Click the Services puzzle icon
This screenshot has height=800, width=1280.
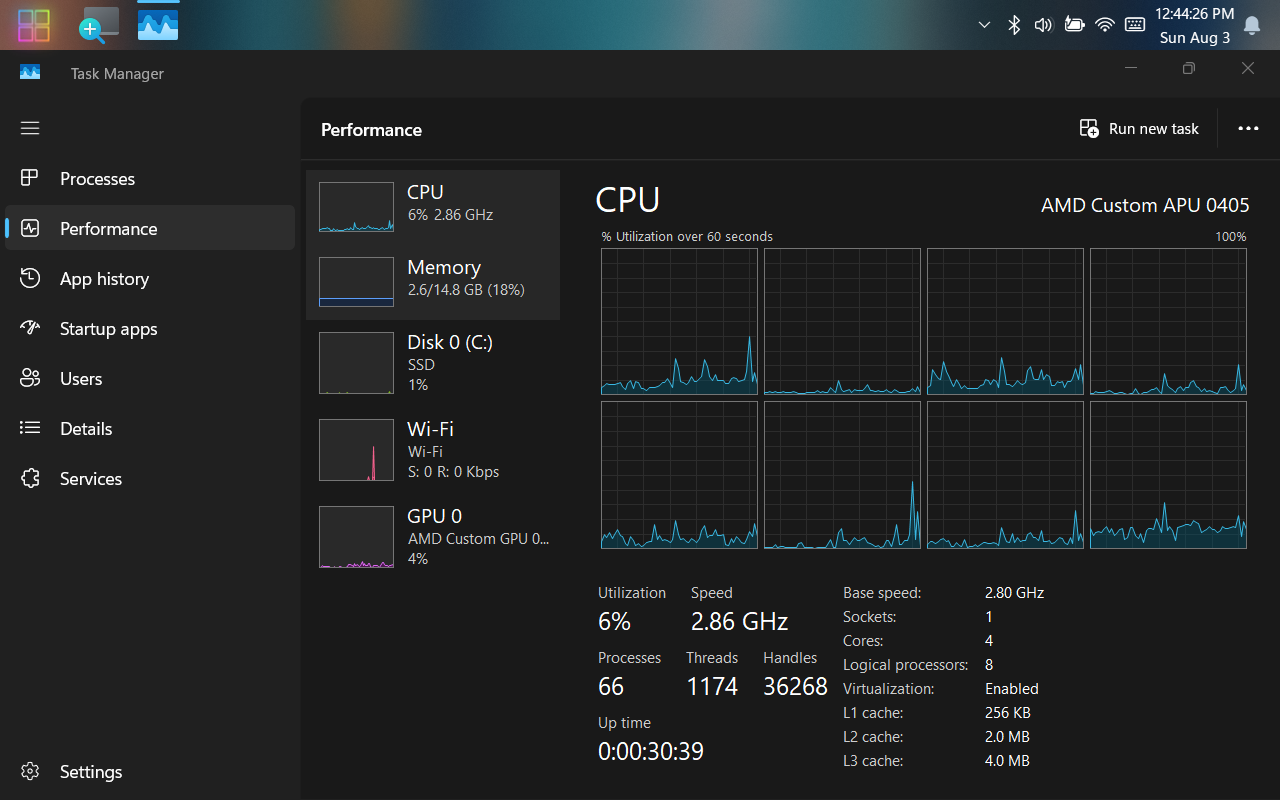pyautogui.click(x=30, y=478)
